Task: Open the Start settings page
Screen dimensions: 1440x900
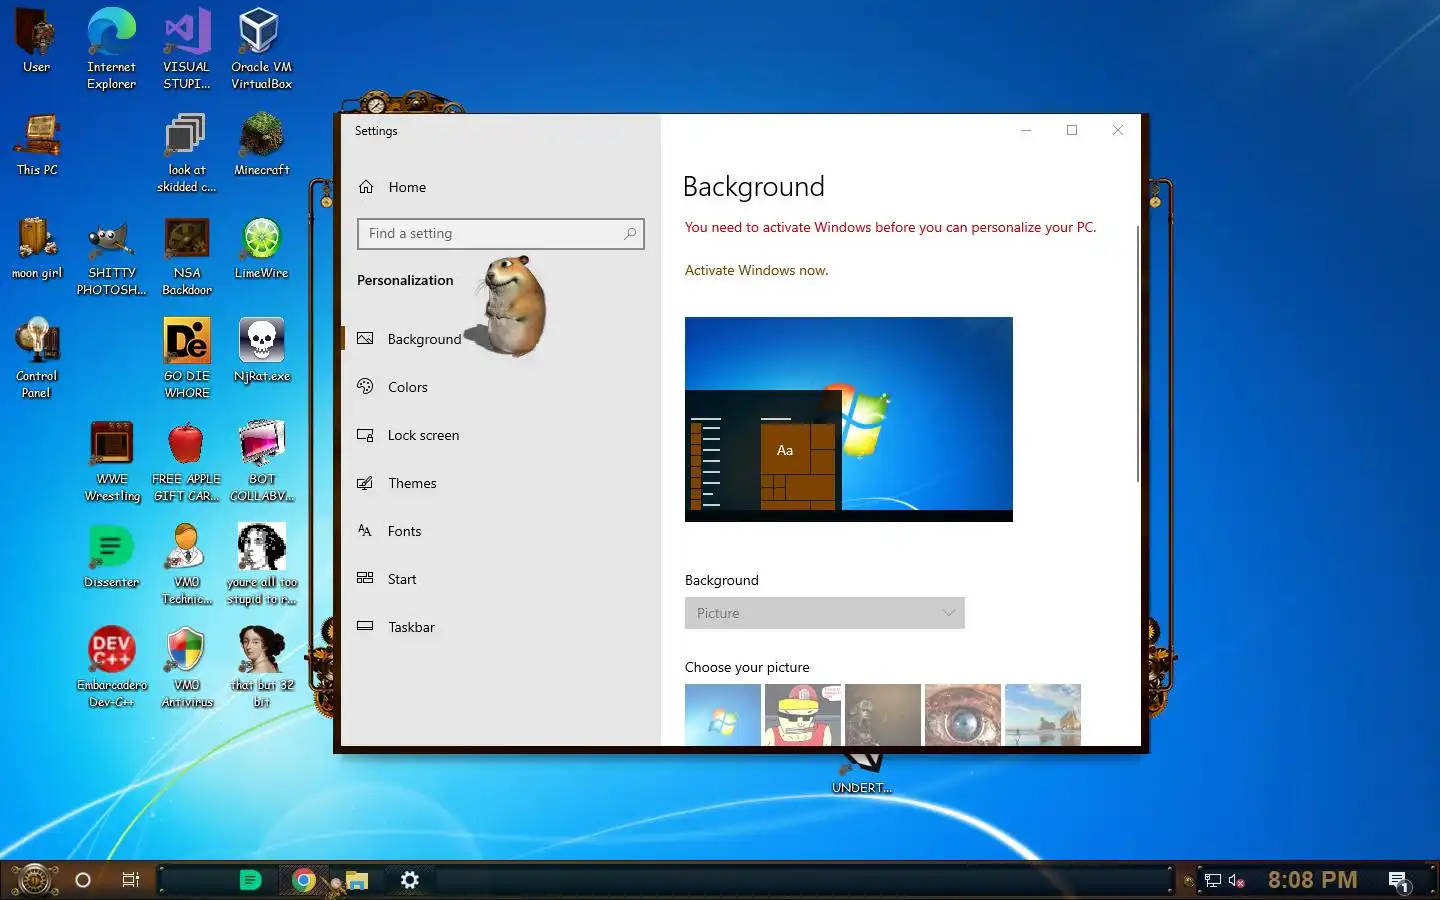Action: (500, 579)
